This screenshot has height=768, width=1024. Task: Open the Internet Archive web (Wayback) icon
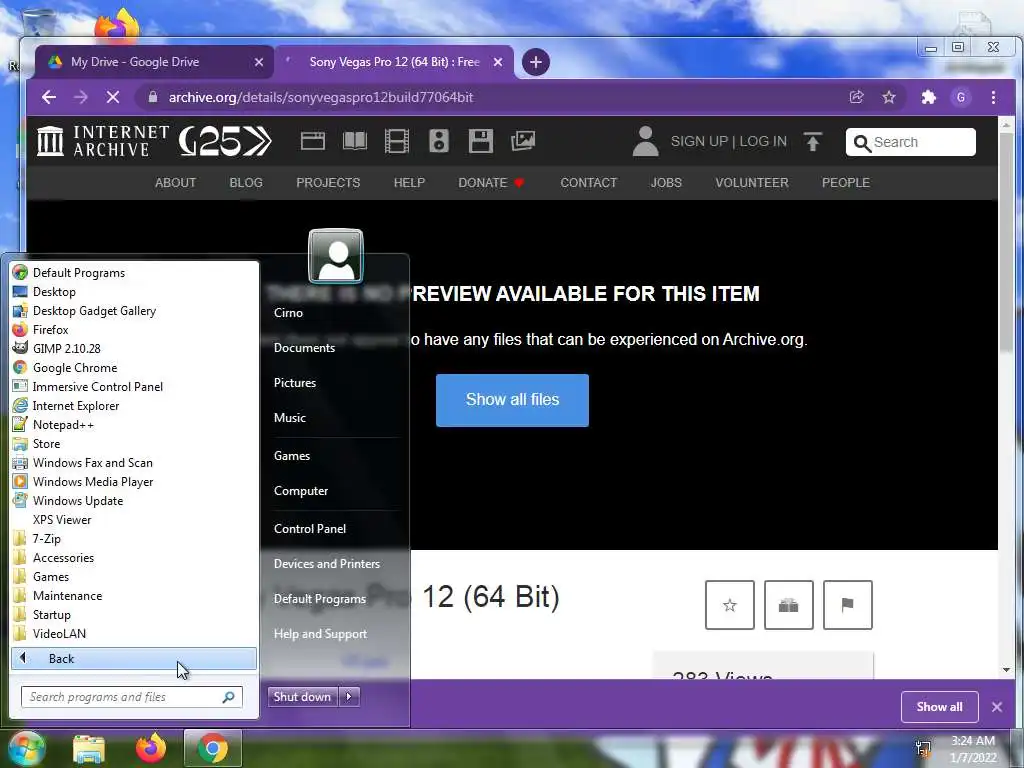click(313, 141)
